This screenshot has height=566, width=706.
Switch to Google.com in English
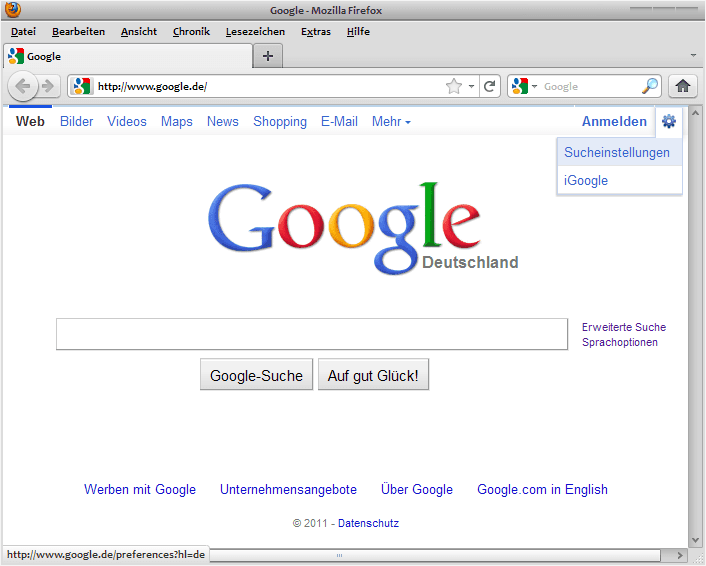(x=542, y=489)
